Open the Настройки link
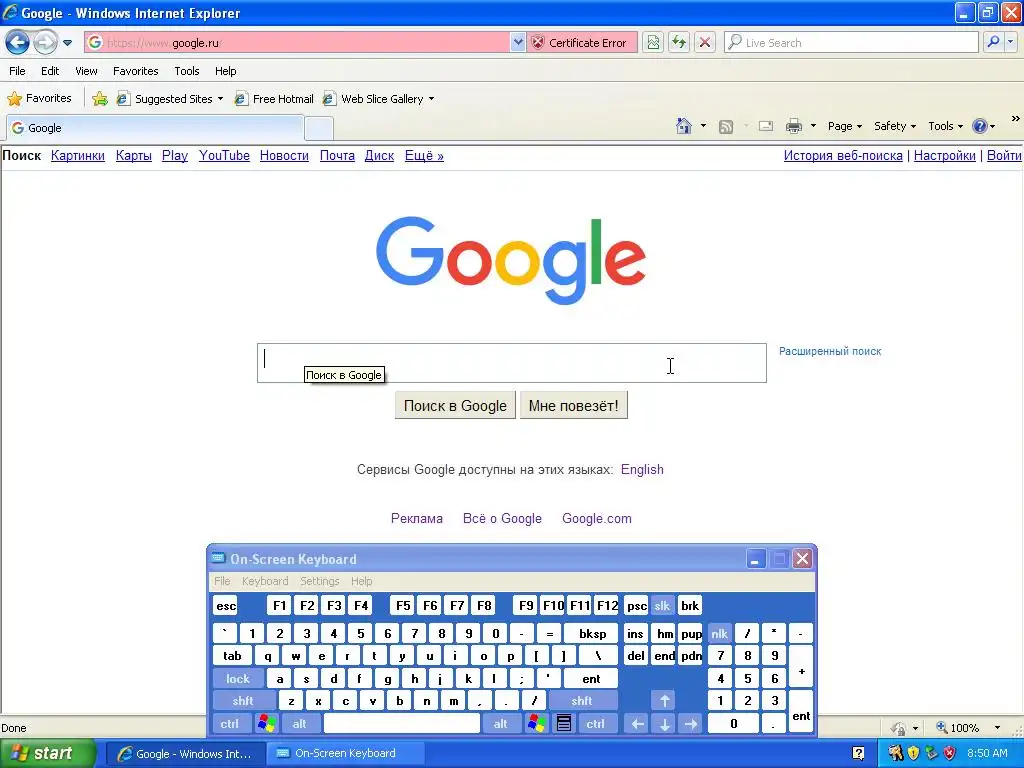The height and width of the screenshot is (768, 1024). click(x=944, y=155)
